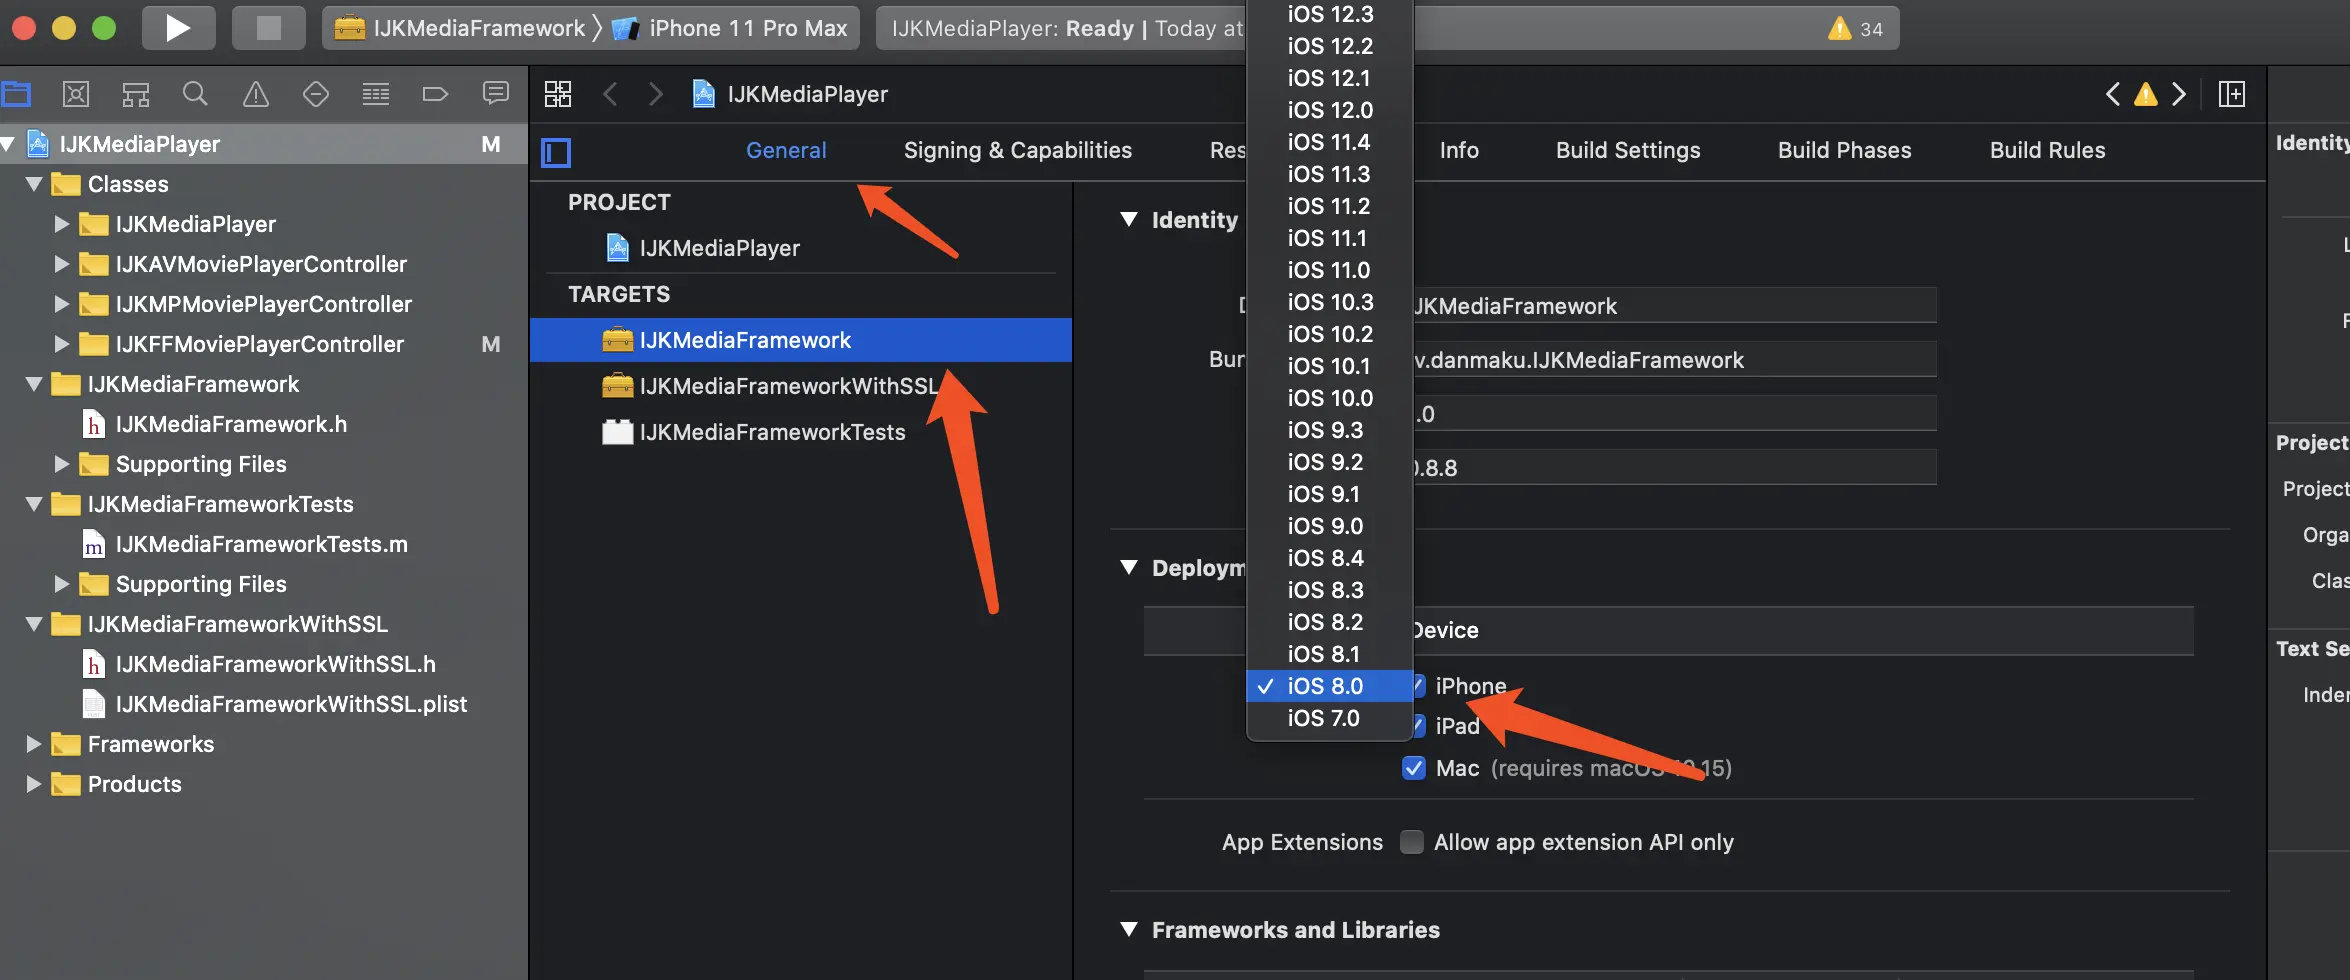The width and height of the screenshot is (2350, 980).
Task: Expand the Products group
Action: coord(33,784)
